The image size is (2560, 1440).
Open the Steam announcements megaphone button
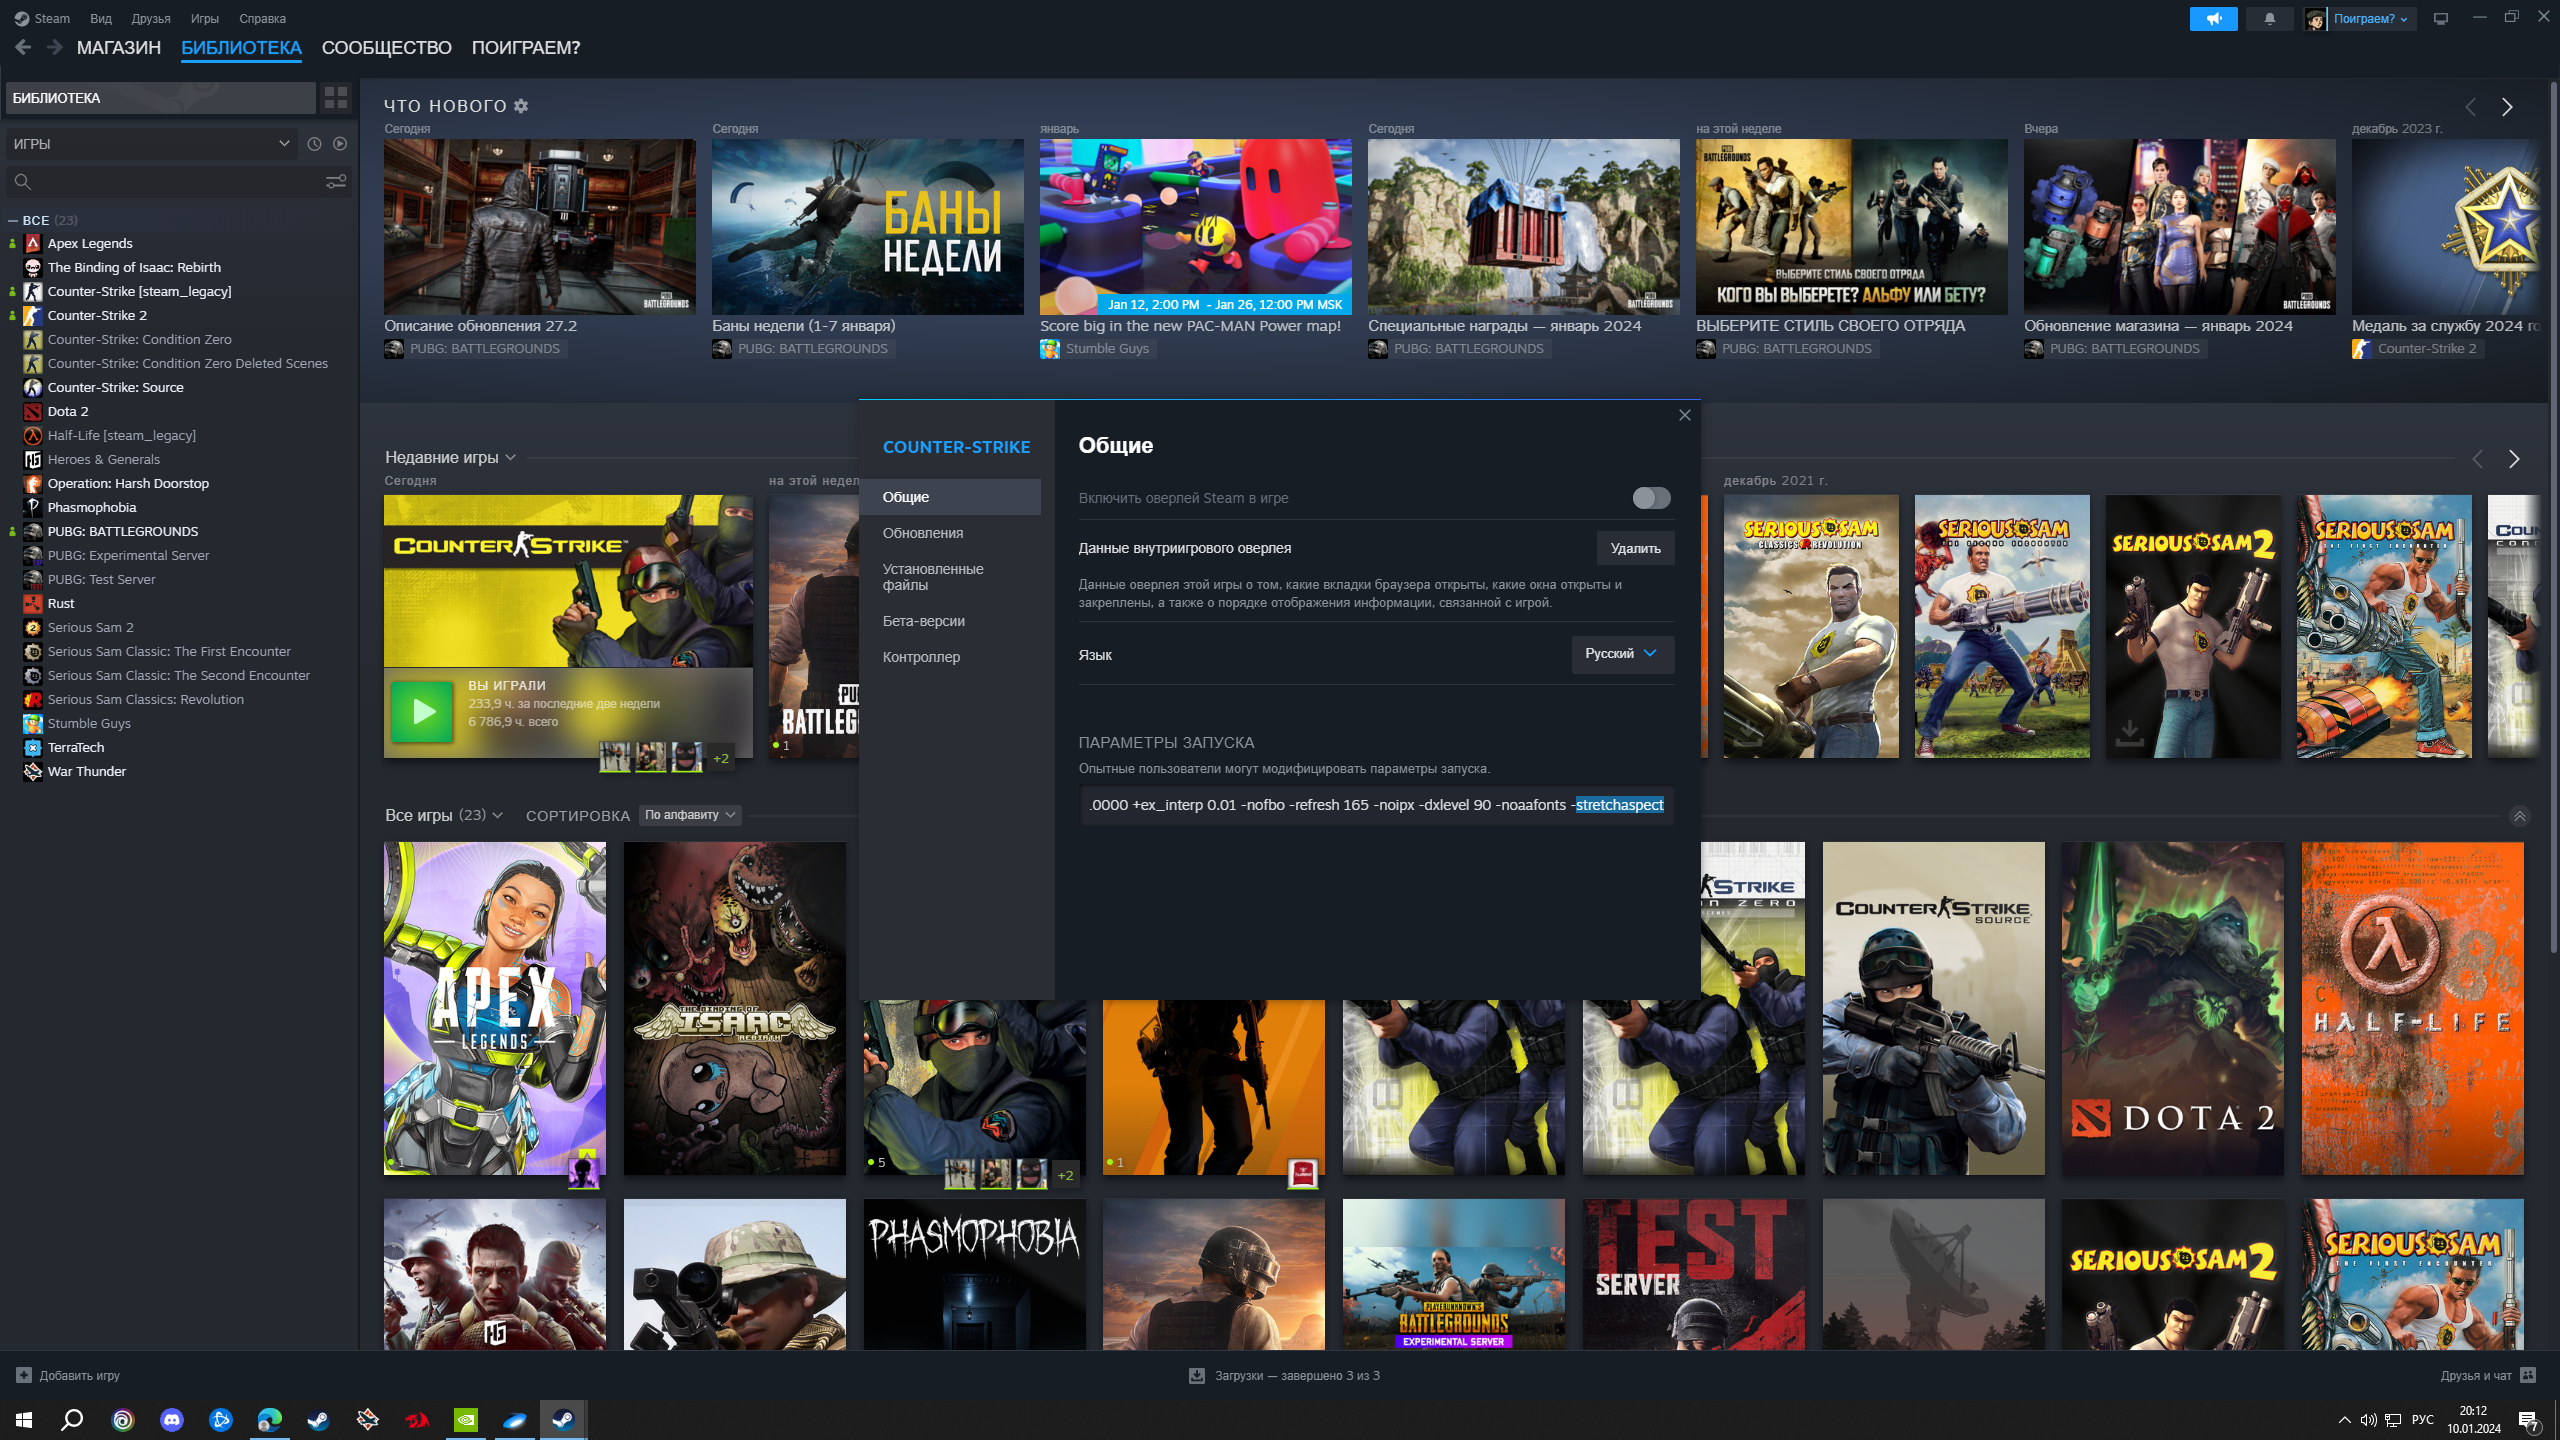[x=2213, y=18]
